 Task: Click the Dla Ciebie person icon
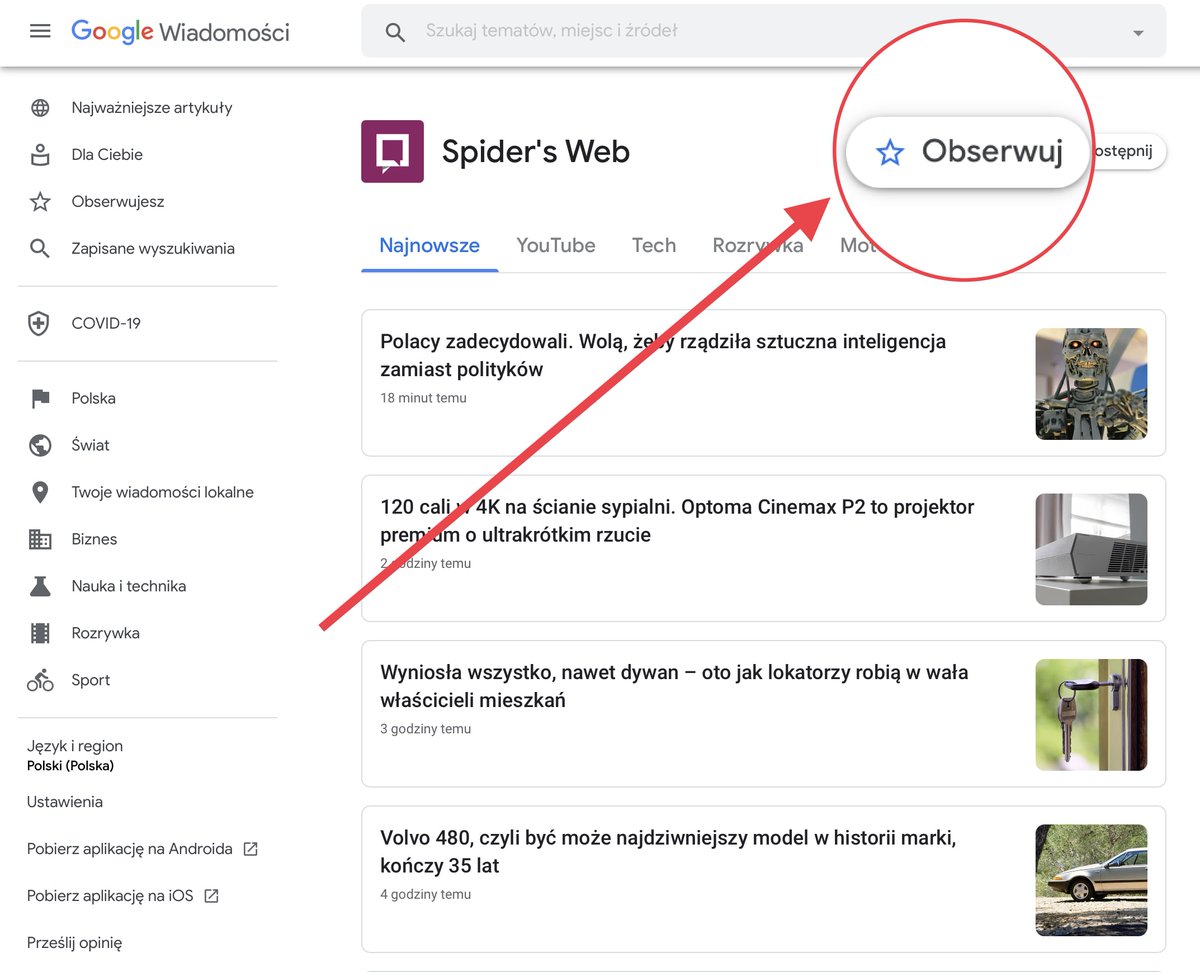tap(40, 155)
